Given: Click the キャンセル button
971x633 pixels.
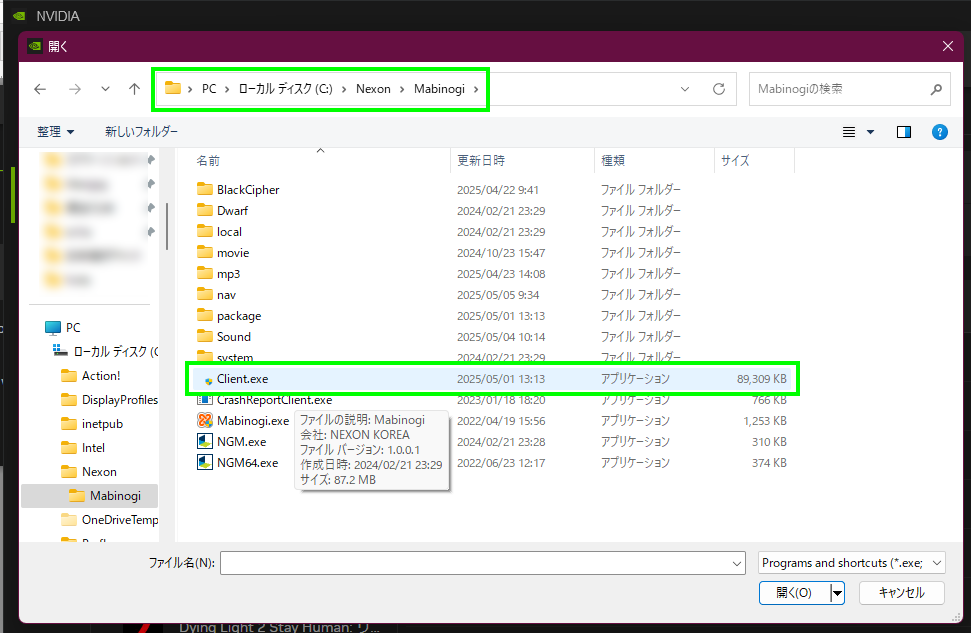Looking at the screenshot, I should point(902,593).
